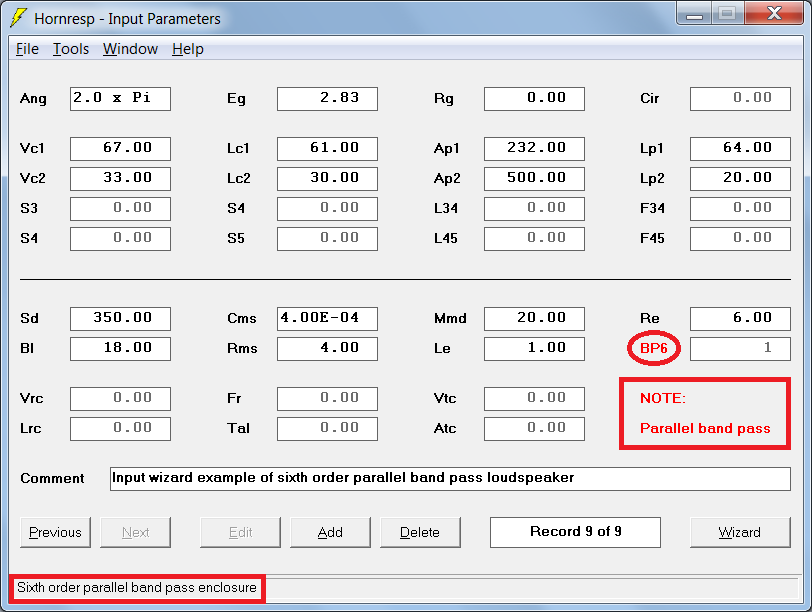Image resolution: width=812 pixels, height=612 pixels.
Task: Click status bar text Sixth order parallel band pass enclosure
Action: 137,588
